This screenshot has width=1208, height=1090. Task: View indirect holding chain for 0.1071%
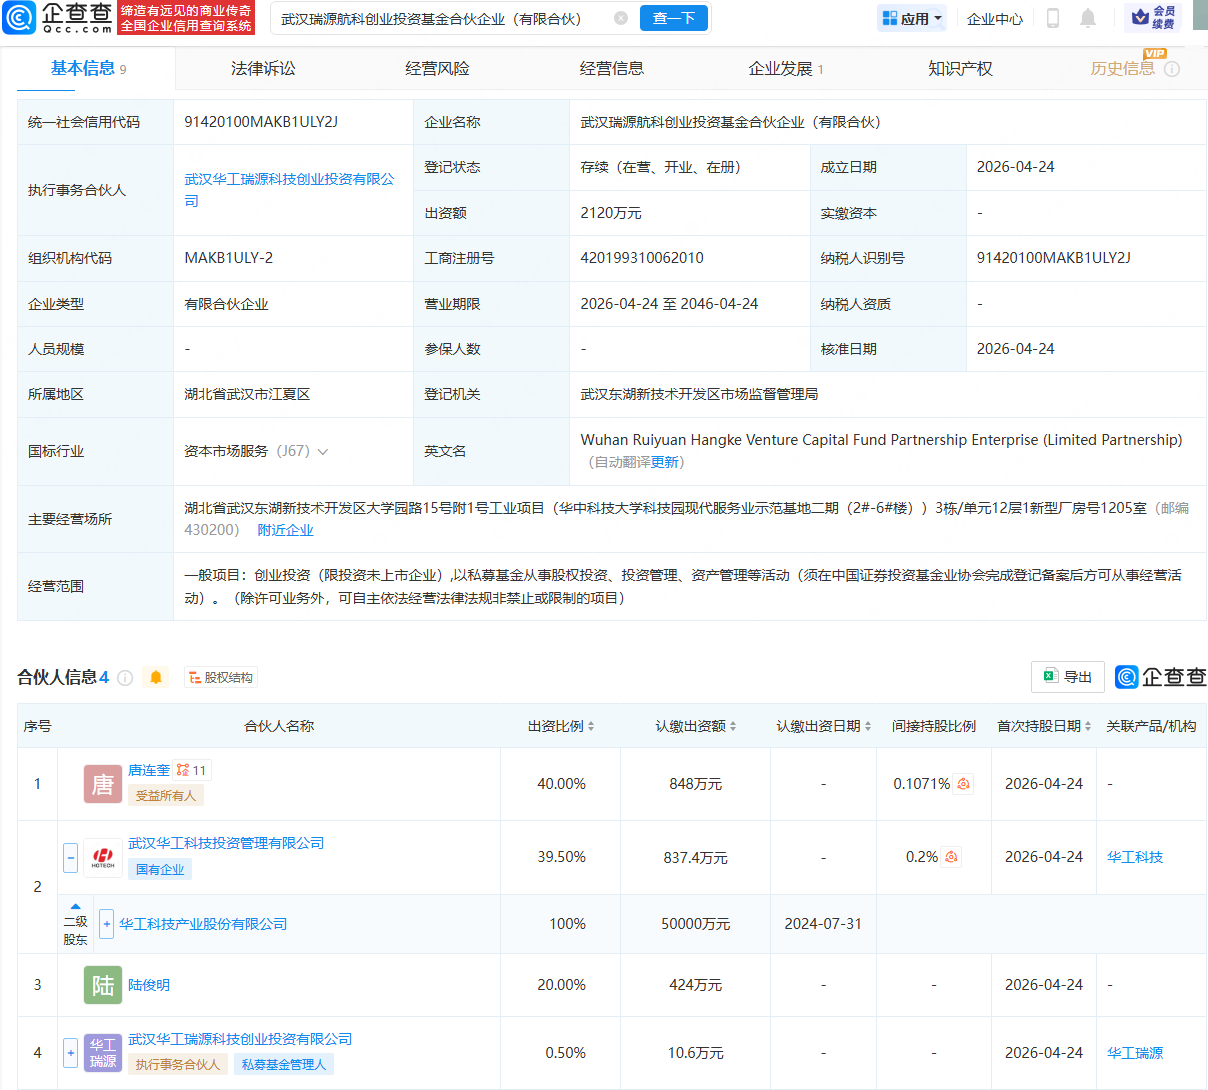pyautogui.click(x=963, y=784)
